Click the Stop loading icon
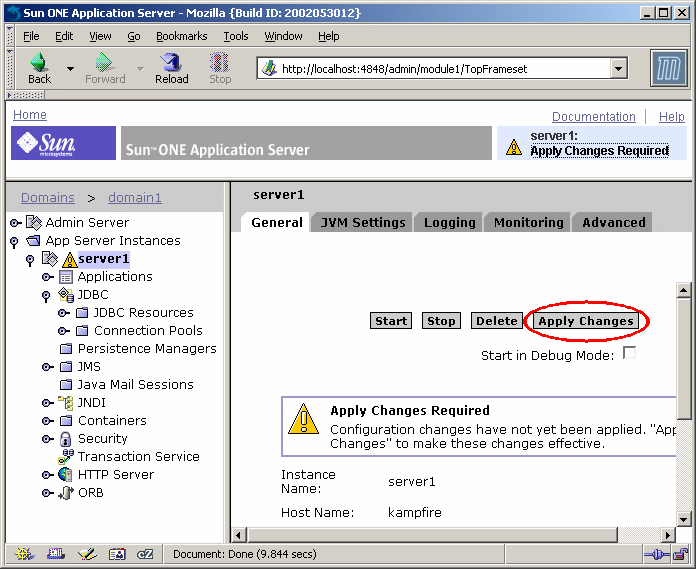The height and width of the screenshot is (569, 696). coord(220,62)
